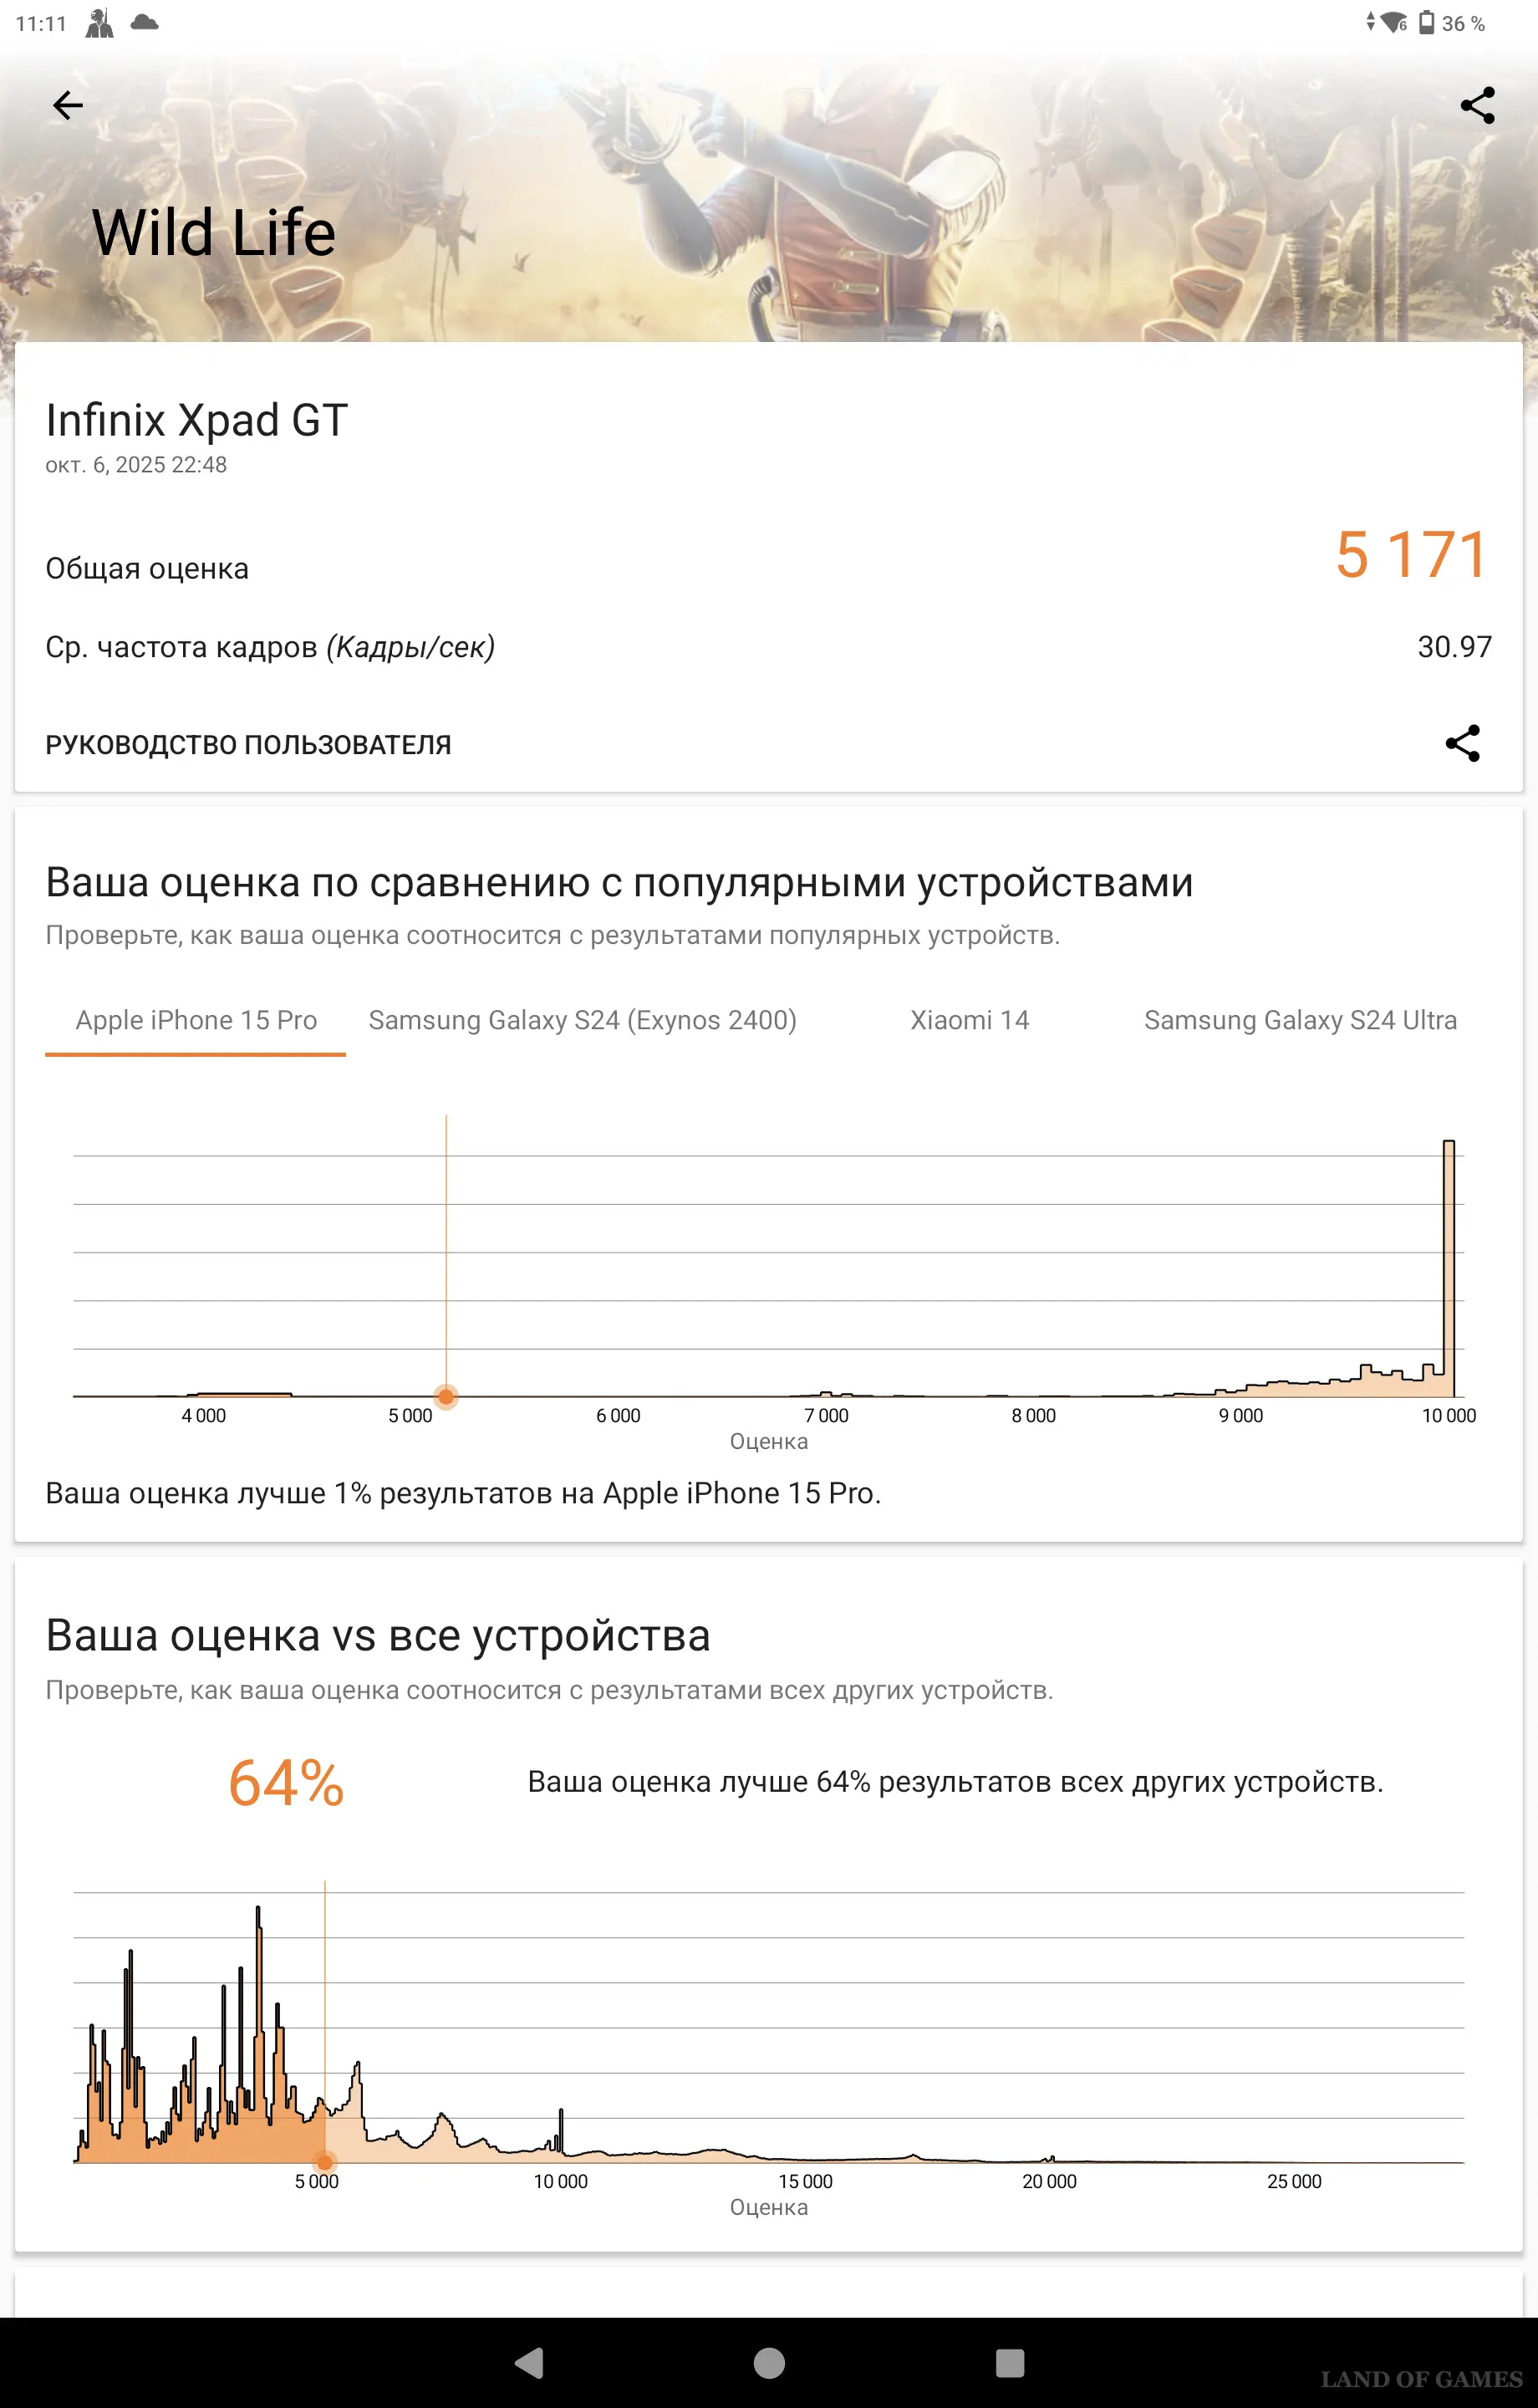Screen dimensions: 1538x2408
Task: Tap the share icon in the result card
Action: [x=1462, y=743]
